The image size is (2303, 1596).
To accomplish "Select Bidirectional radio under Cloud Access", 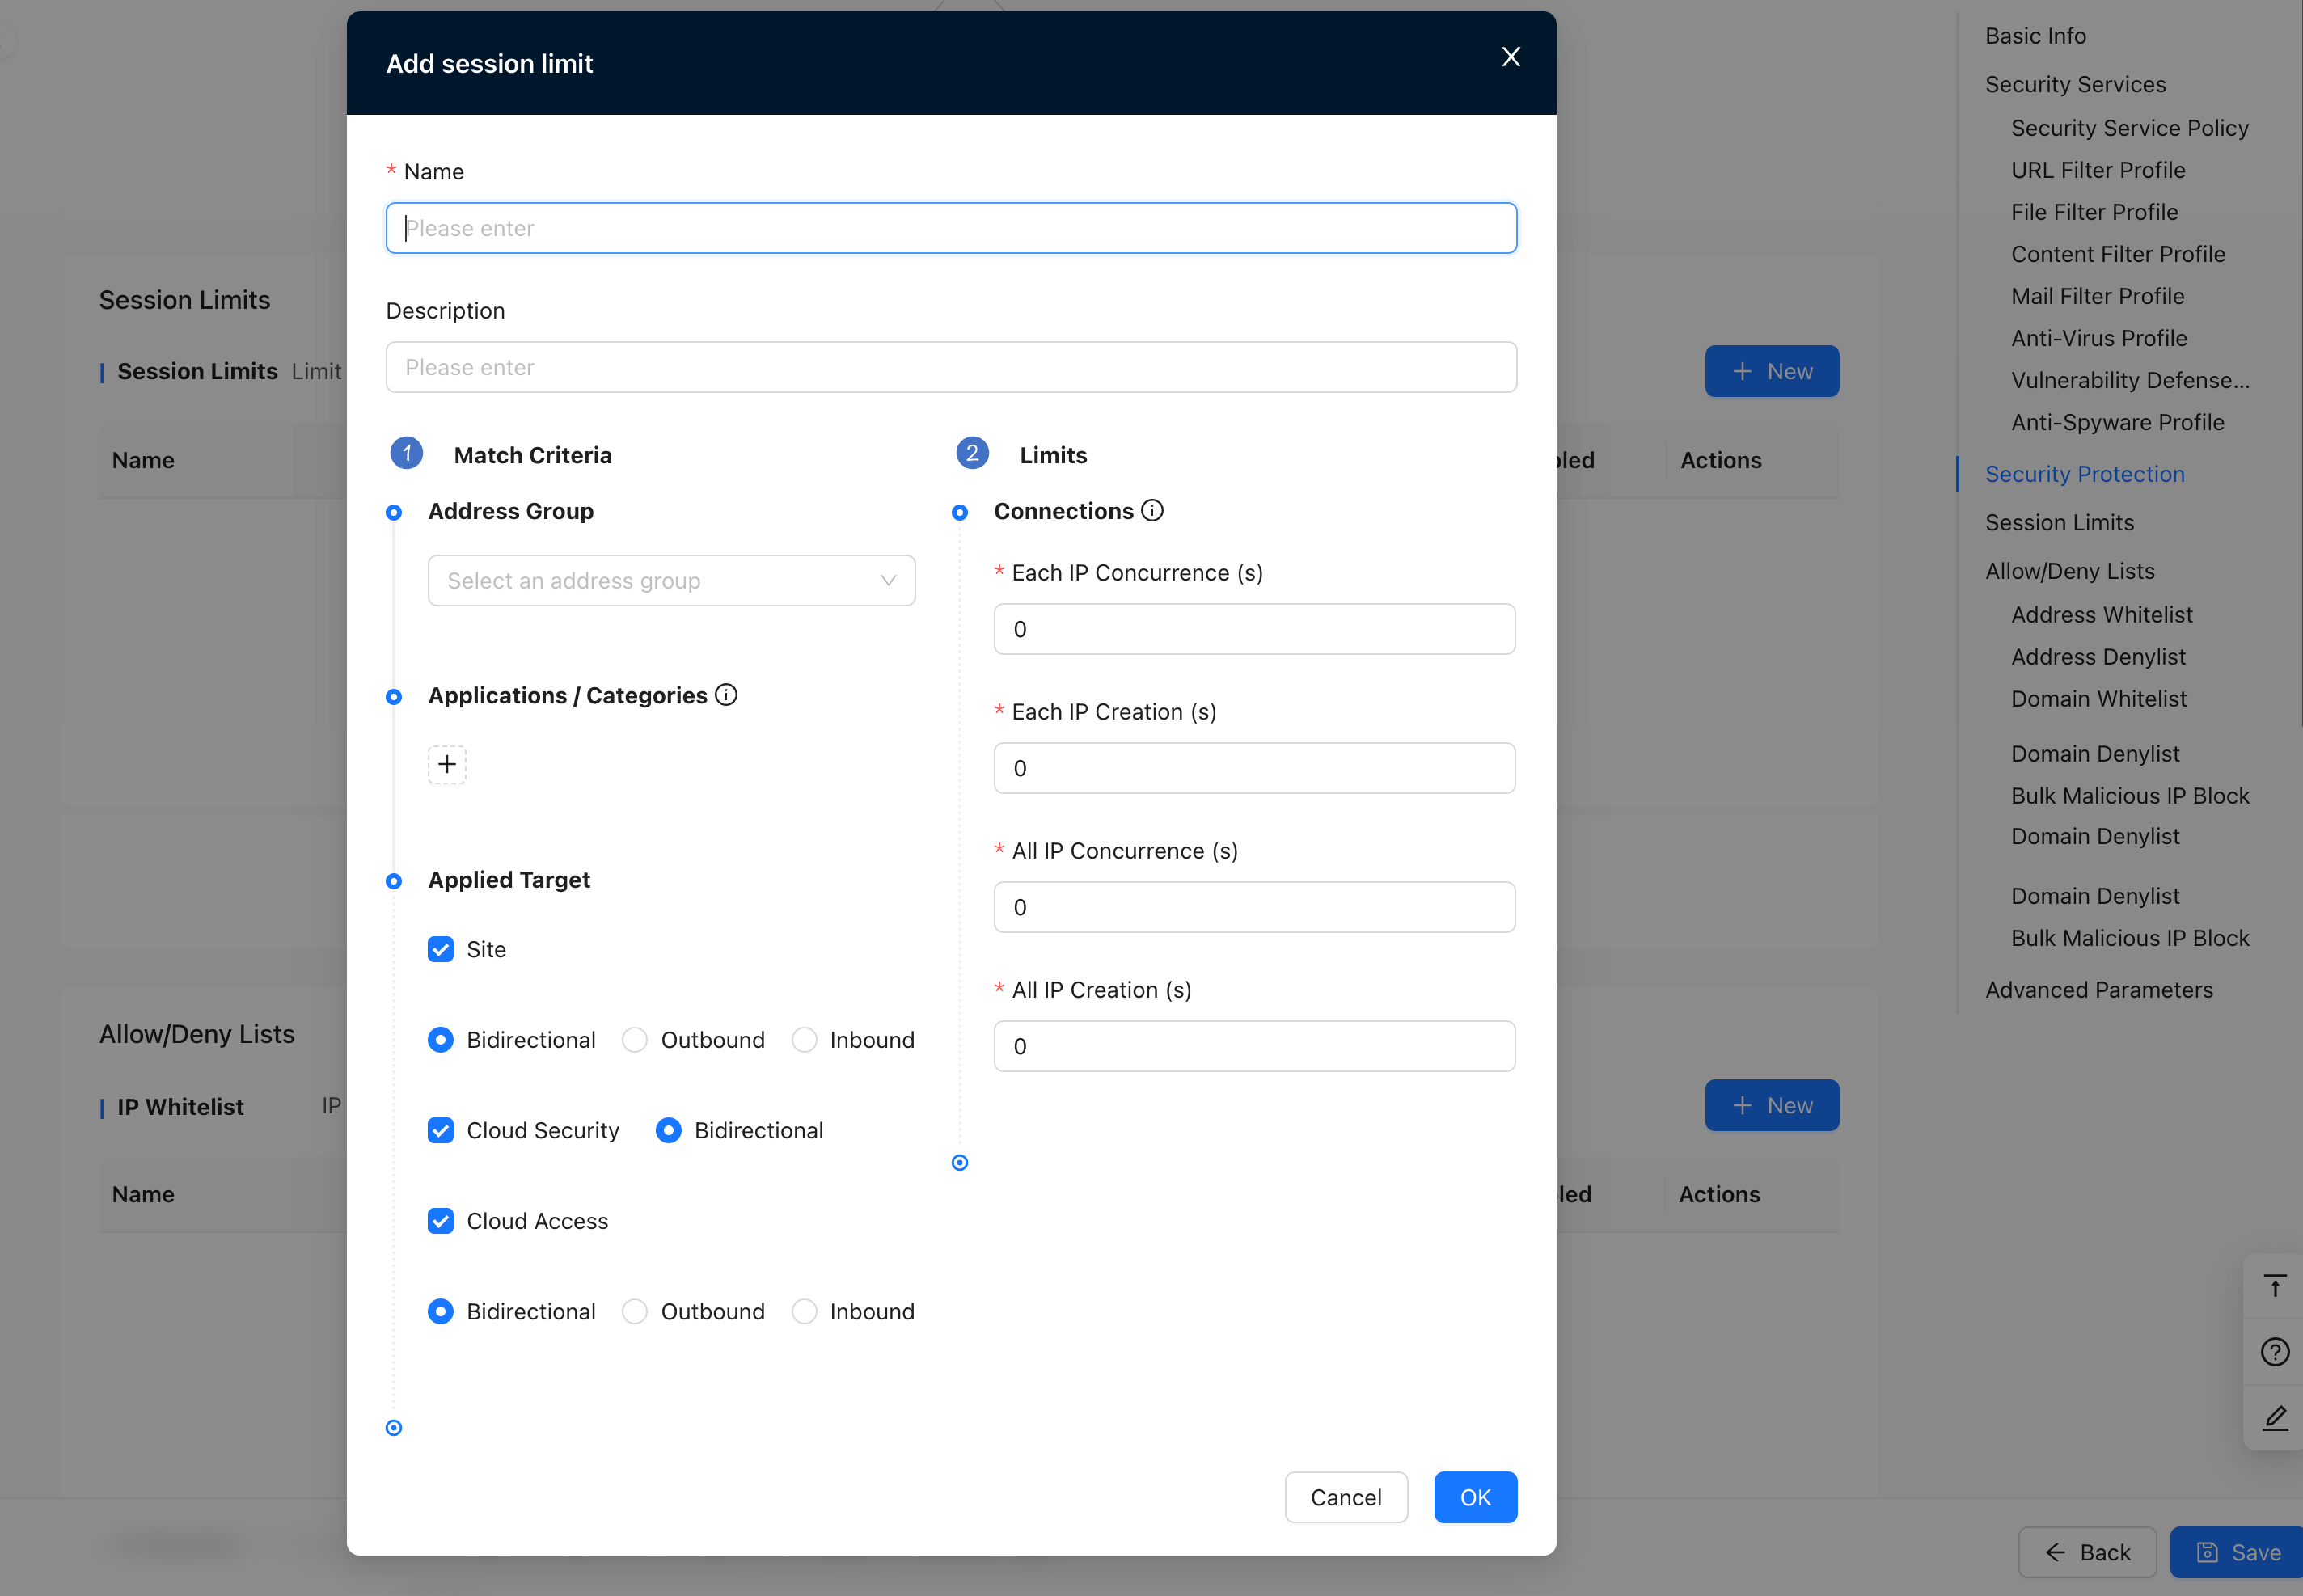I will point(440,1311).
